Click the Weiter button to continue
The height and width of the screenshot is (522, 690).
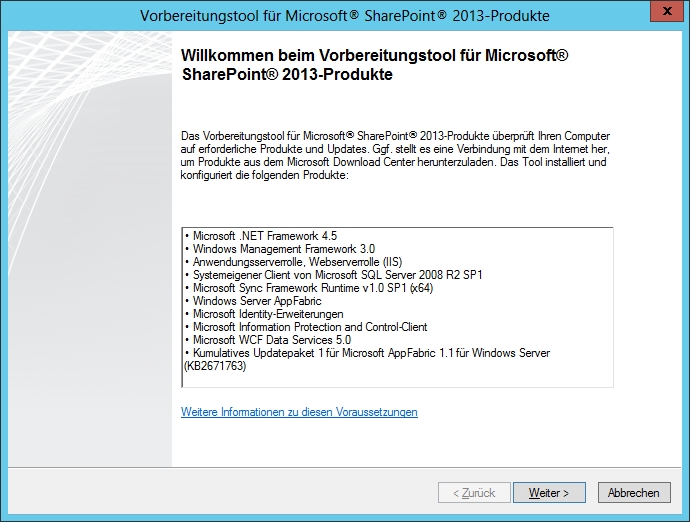coord(548,493)
